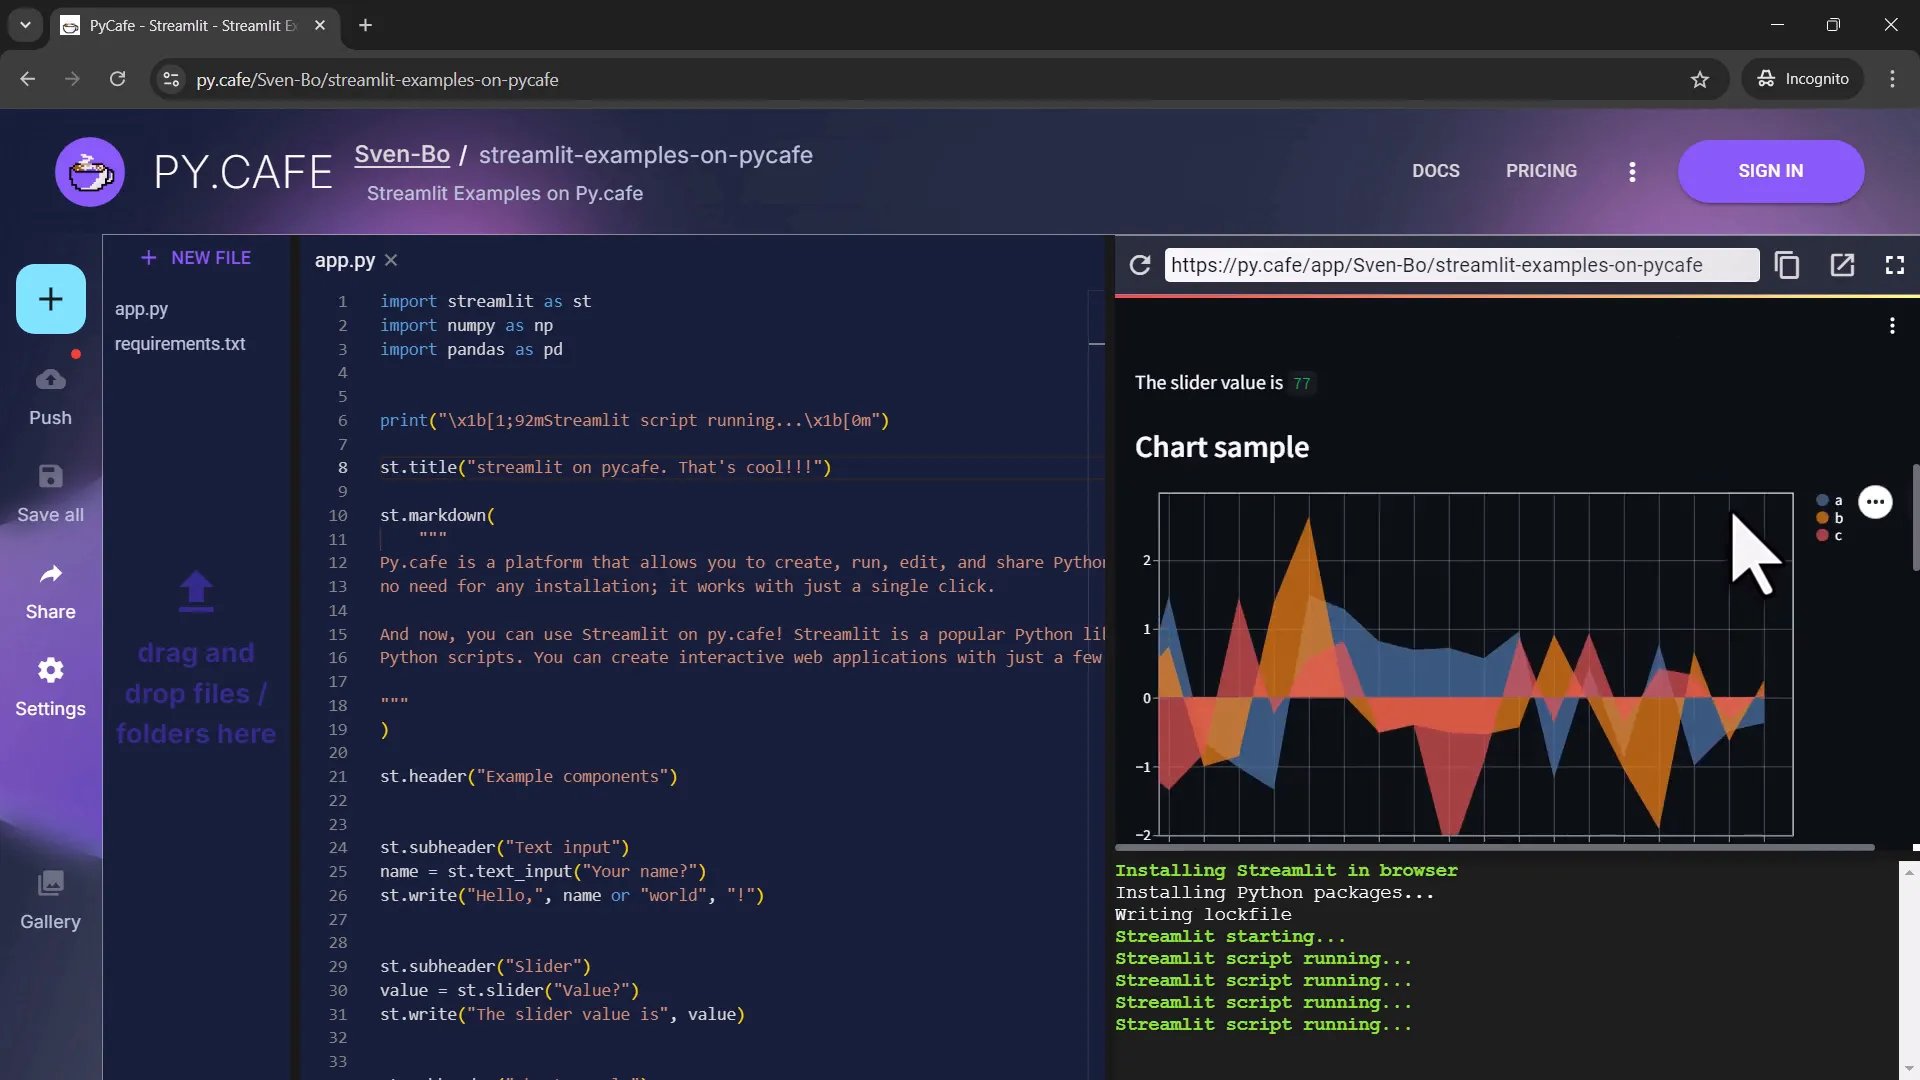Open the Gallery images icon
Image resolution: width=1920 pixels, height=1080 pixels.
tap(50, 884)
